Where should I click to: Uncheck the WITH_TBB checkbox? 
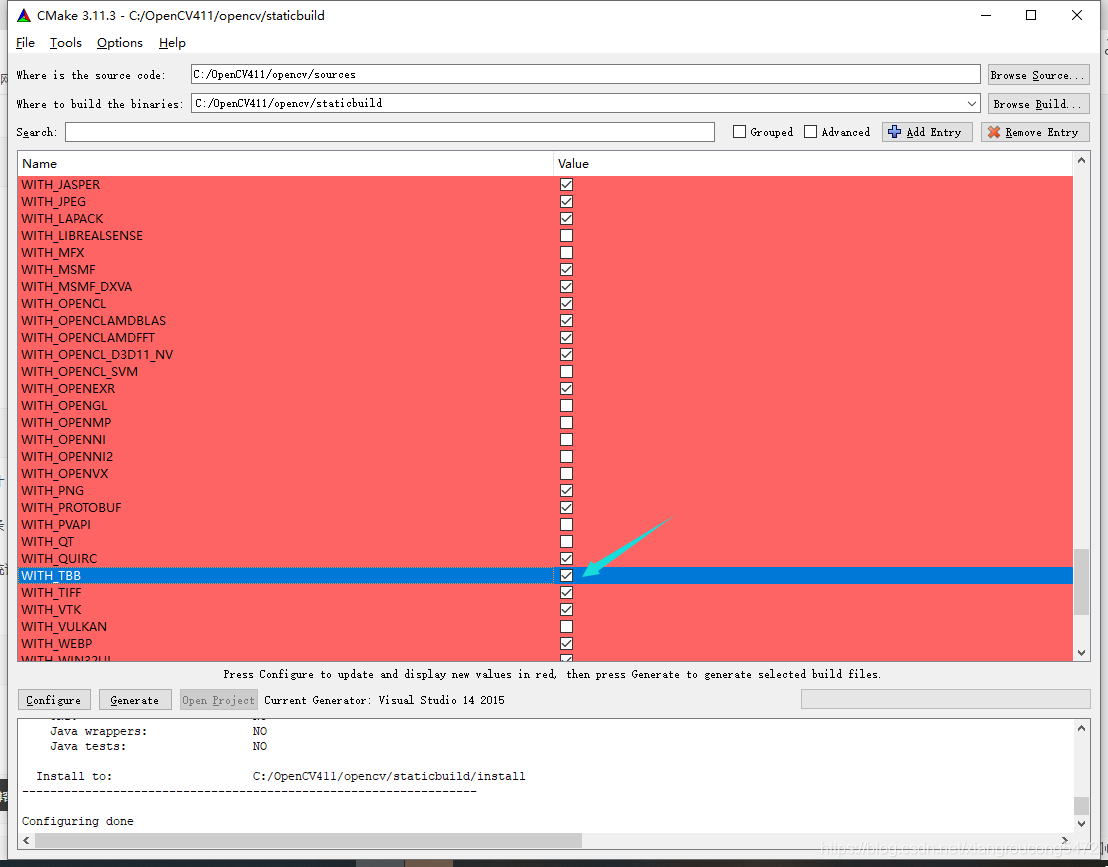566,576
